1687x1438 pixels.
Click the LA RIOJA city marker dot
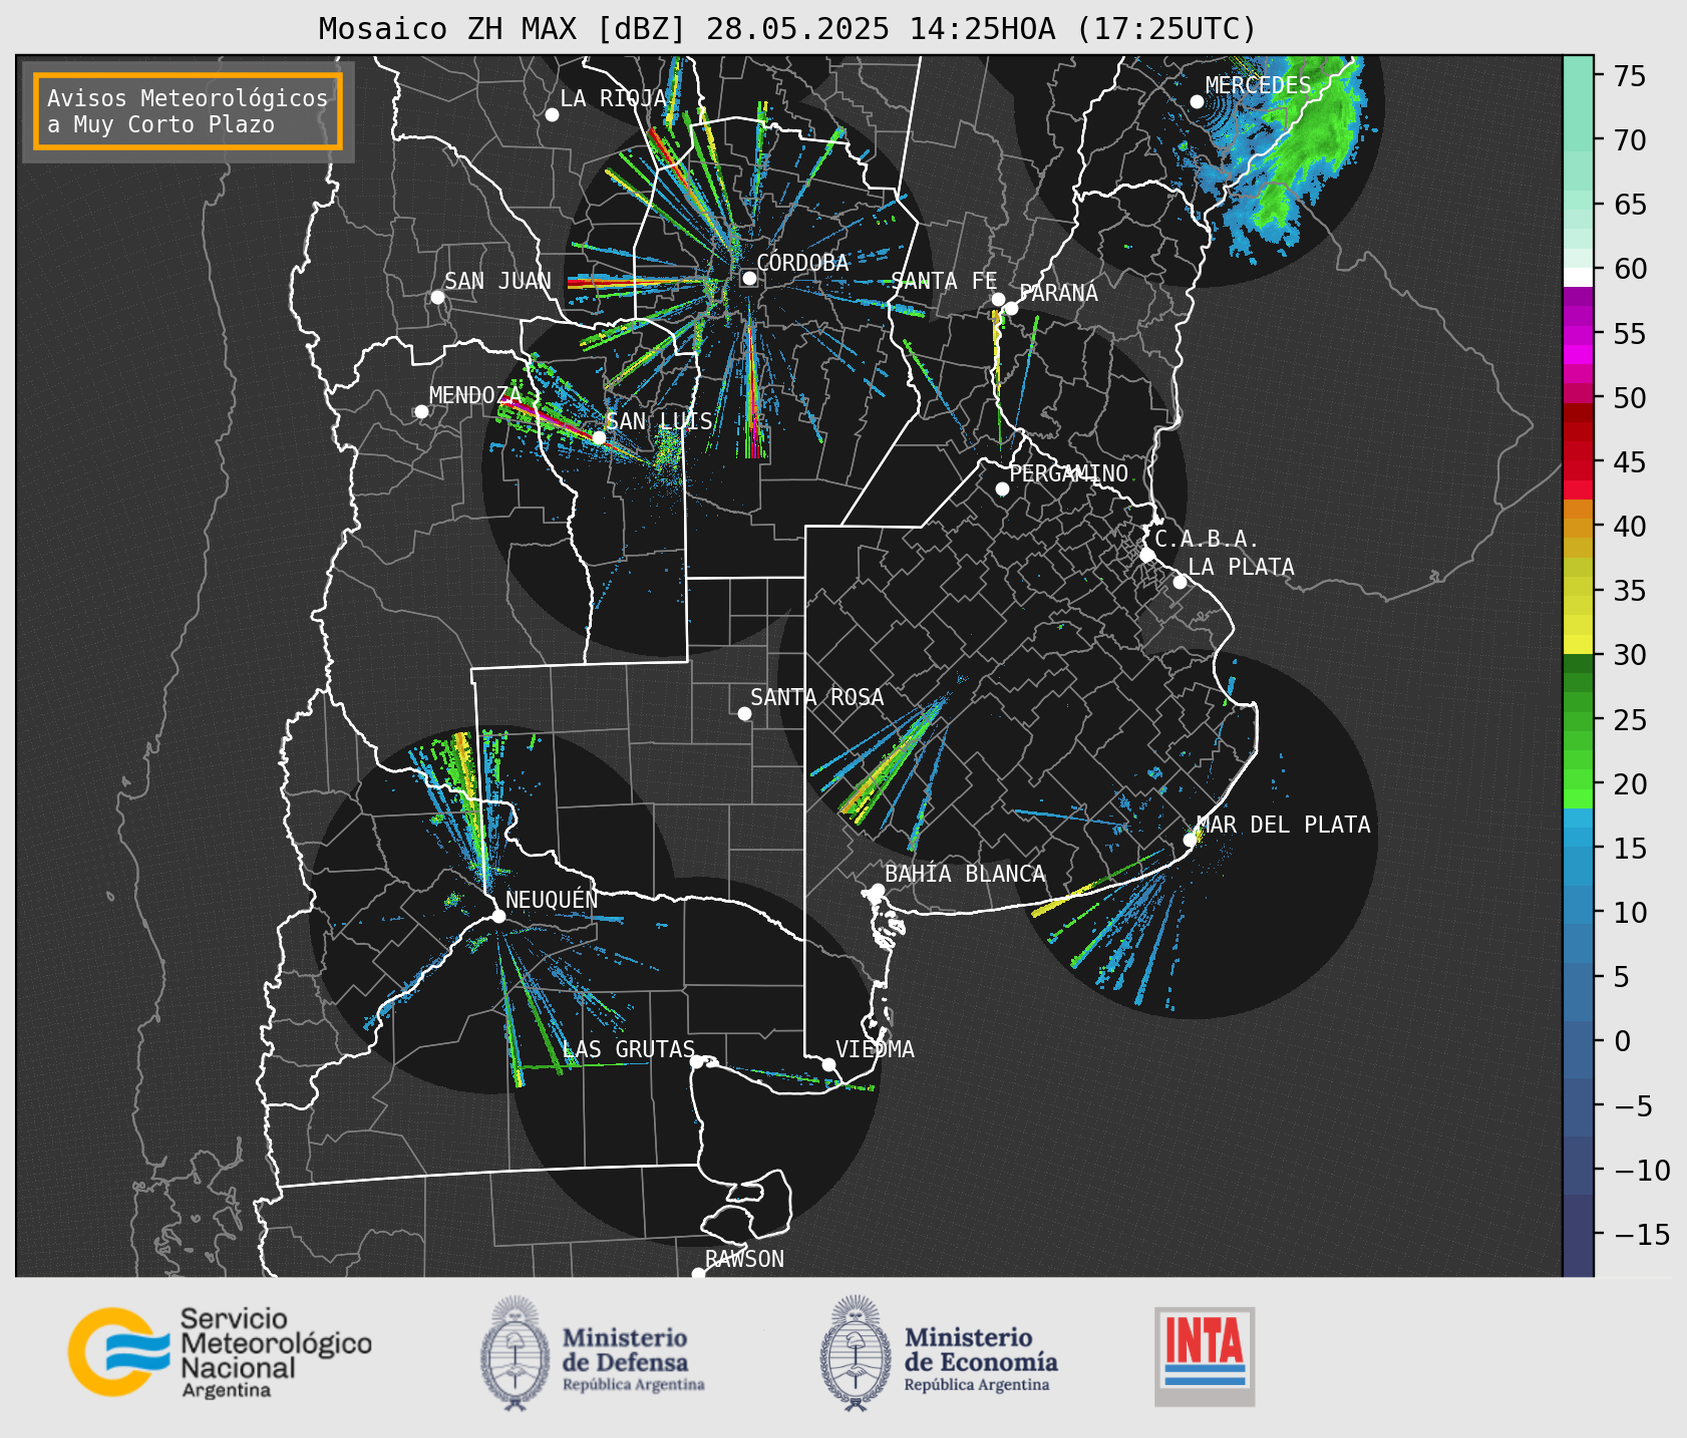552,114
